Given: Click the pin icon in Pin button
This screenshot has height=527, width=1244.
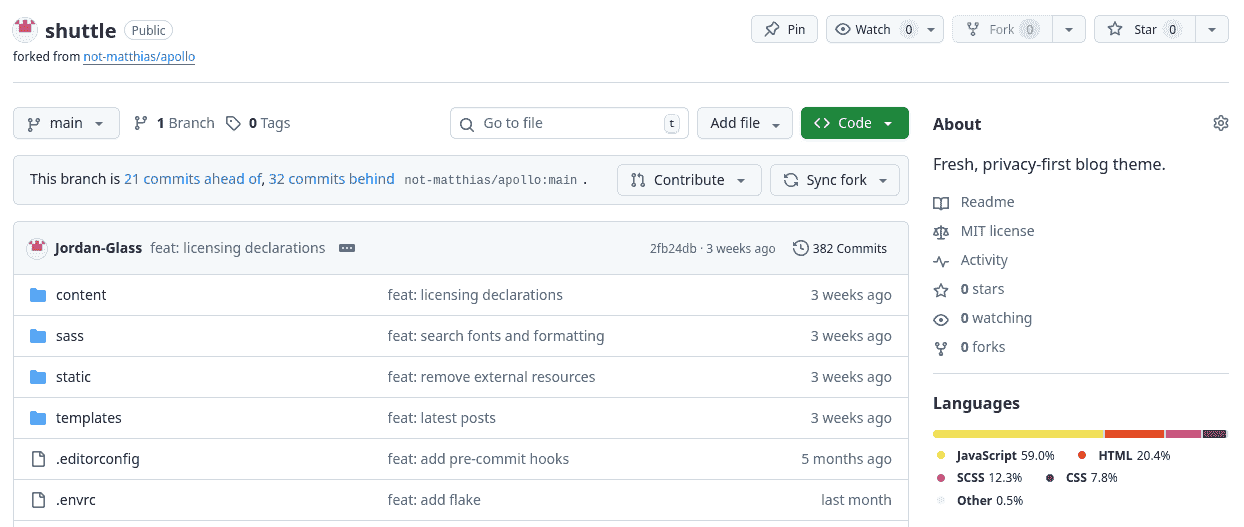Looking at the screenshot, I should 772,30.
